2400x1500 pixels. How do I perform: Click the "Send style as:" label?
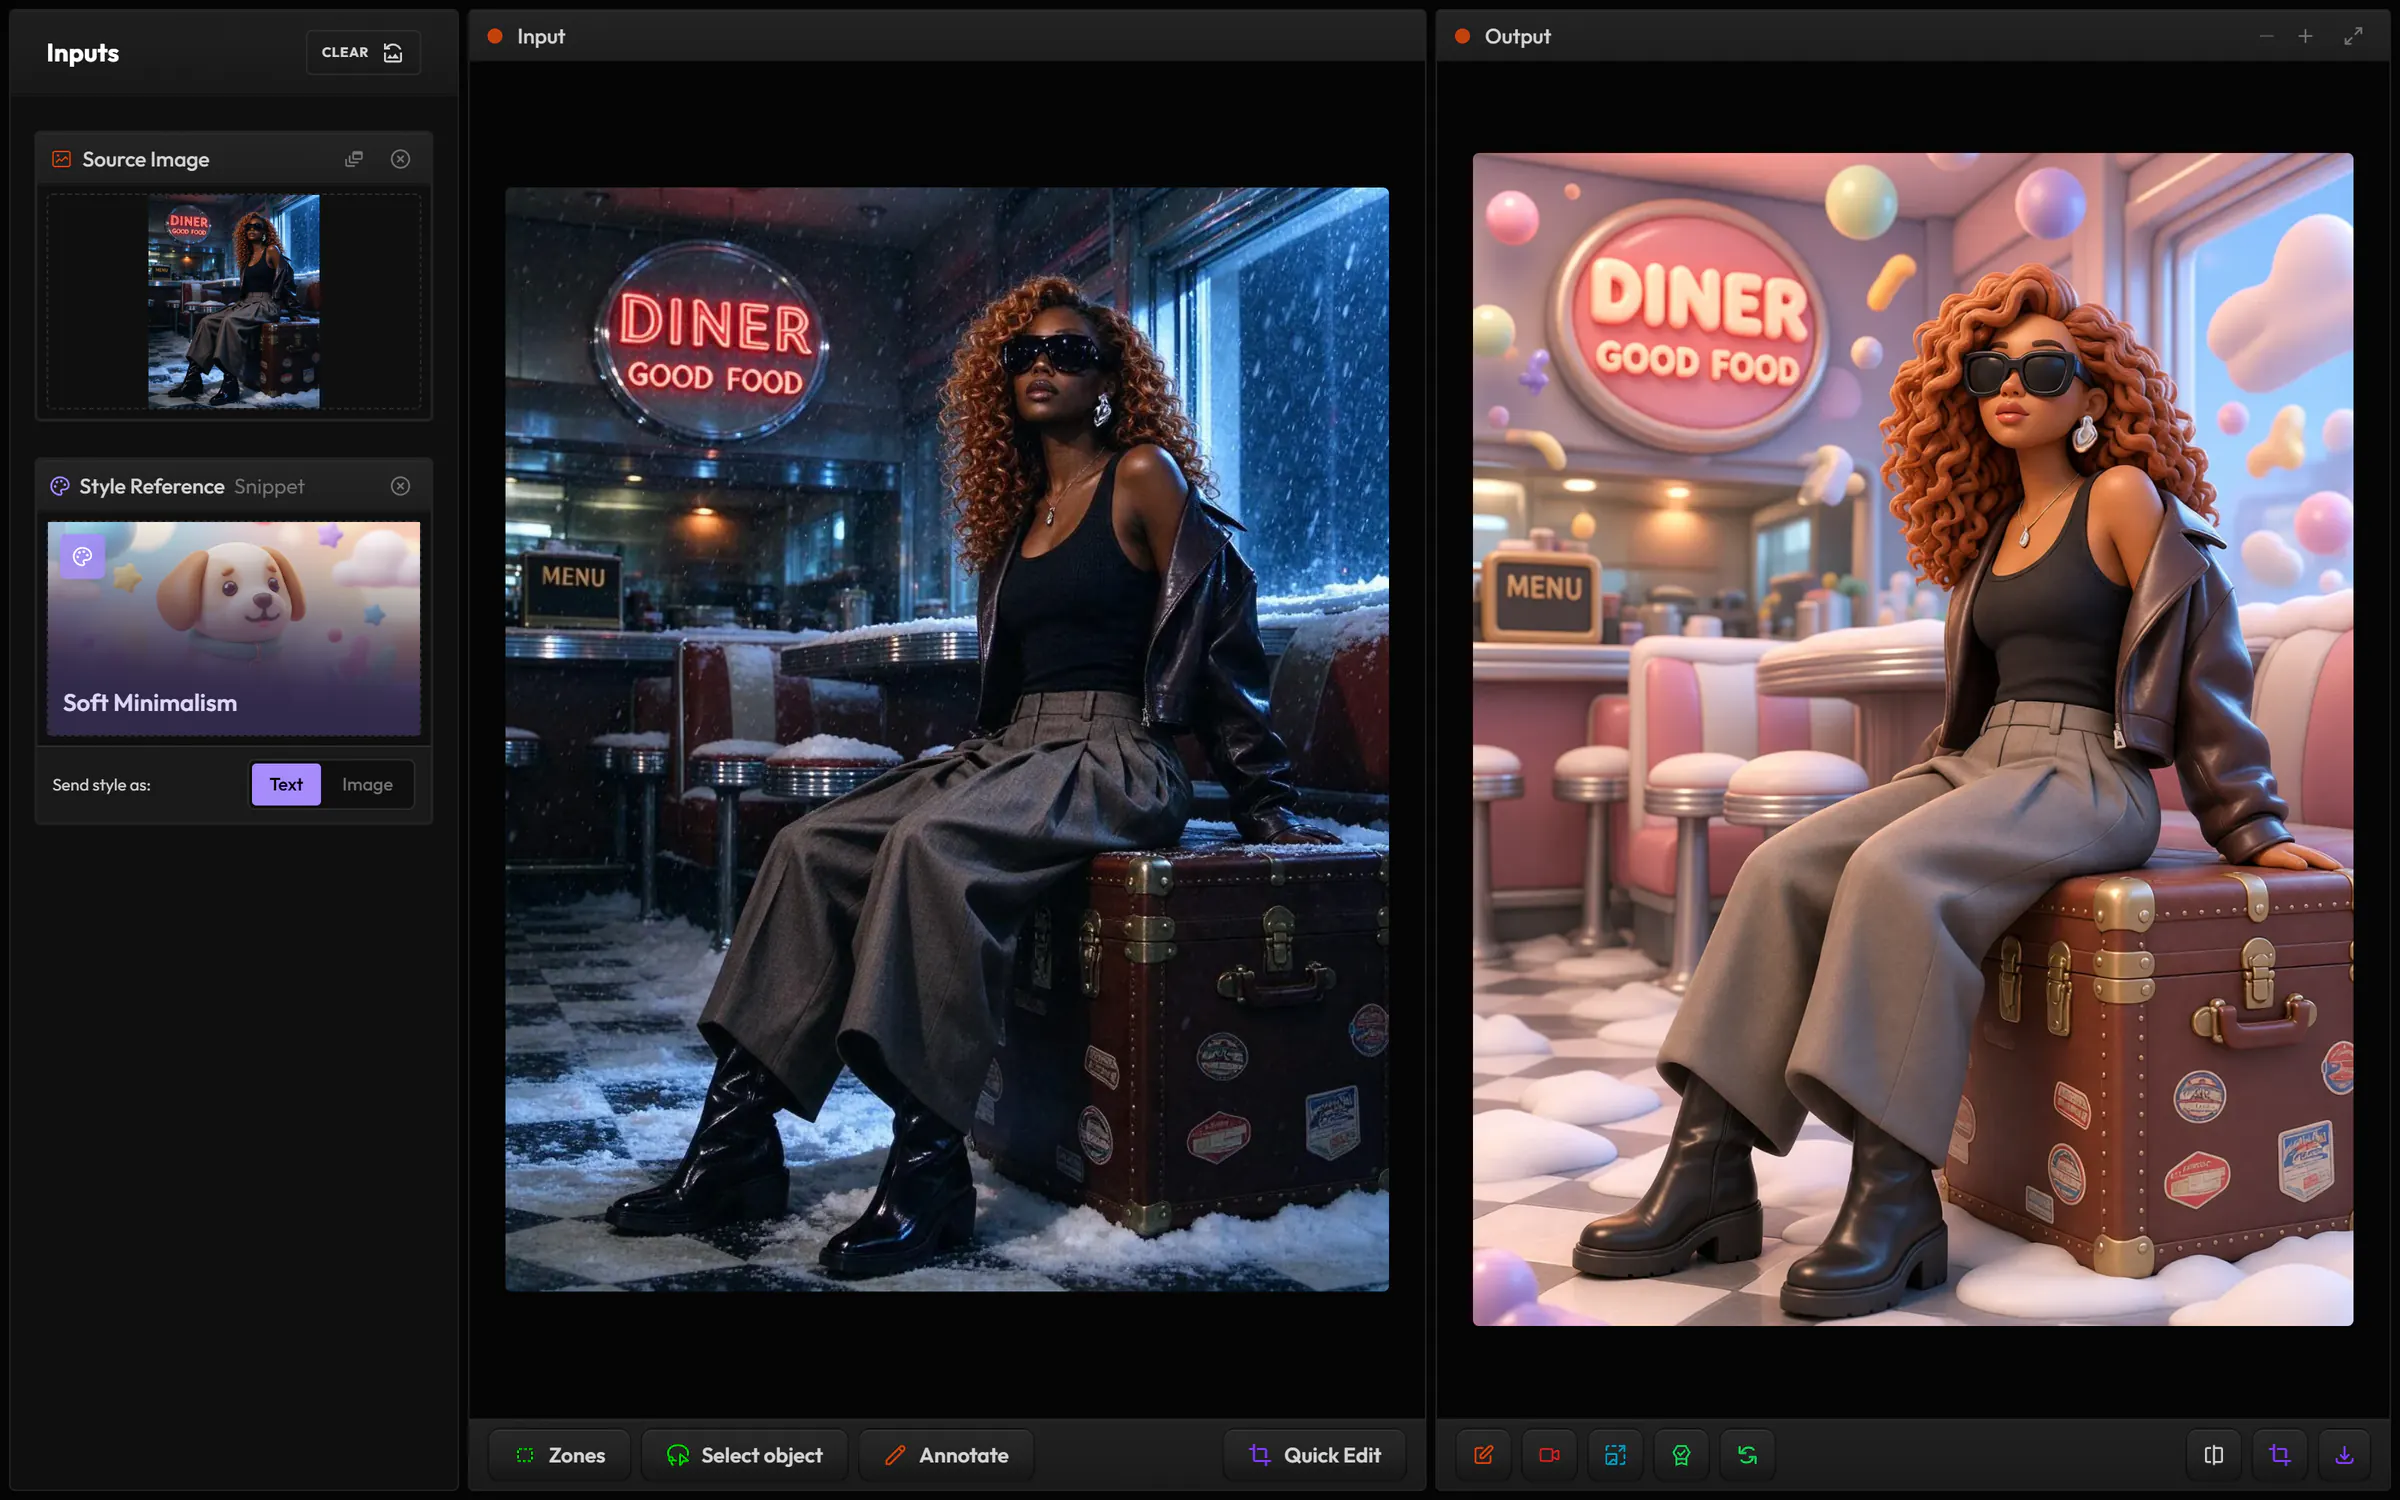click(x=102, y=785)
